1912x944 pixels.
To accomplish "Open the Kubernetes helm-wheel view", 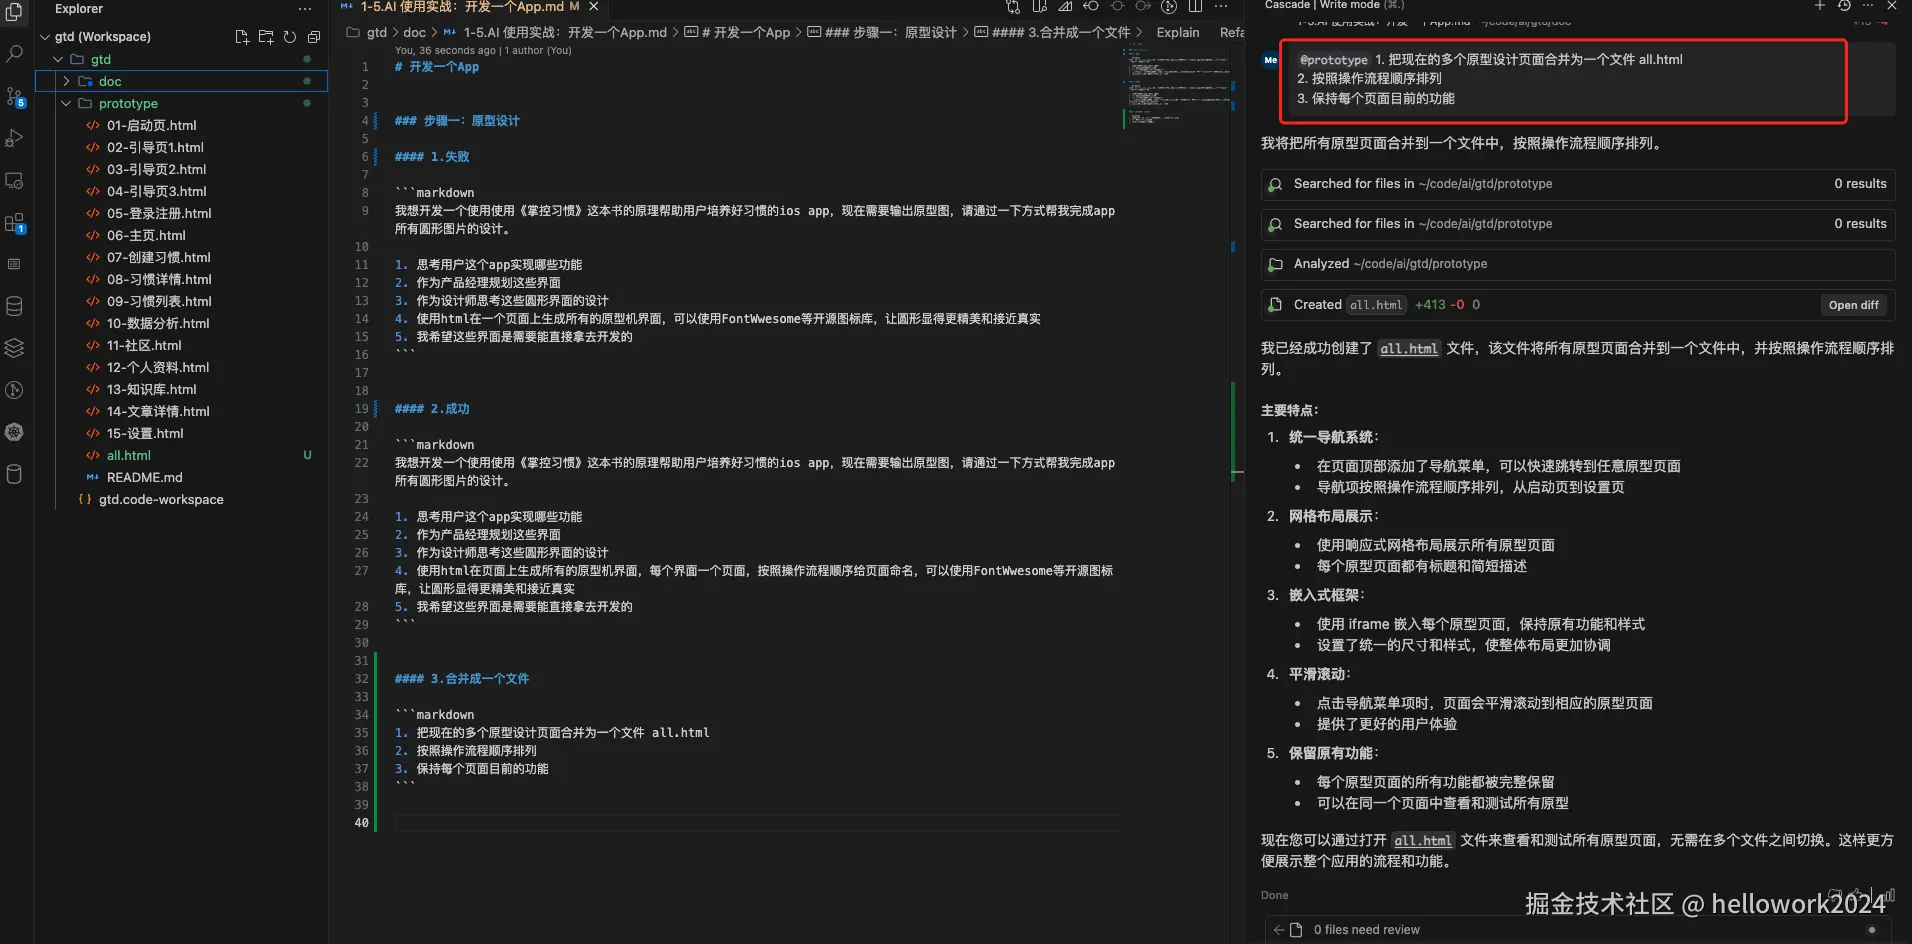I will coord(14,432).
